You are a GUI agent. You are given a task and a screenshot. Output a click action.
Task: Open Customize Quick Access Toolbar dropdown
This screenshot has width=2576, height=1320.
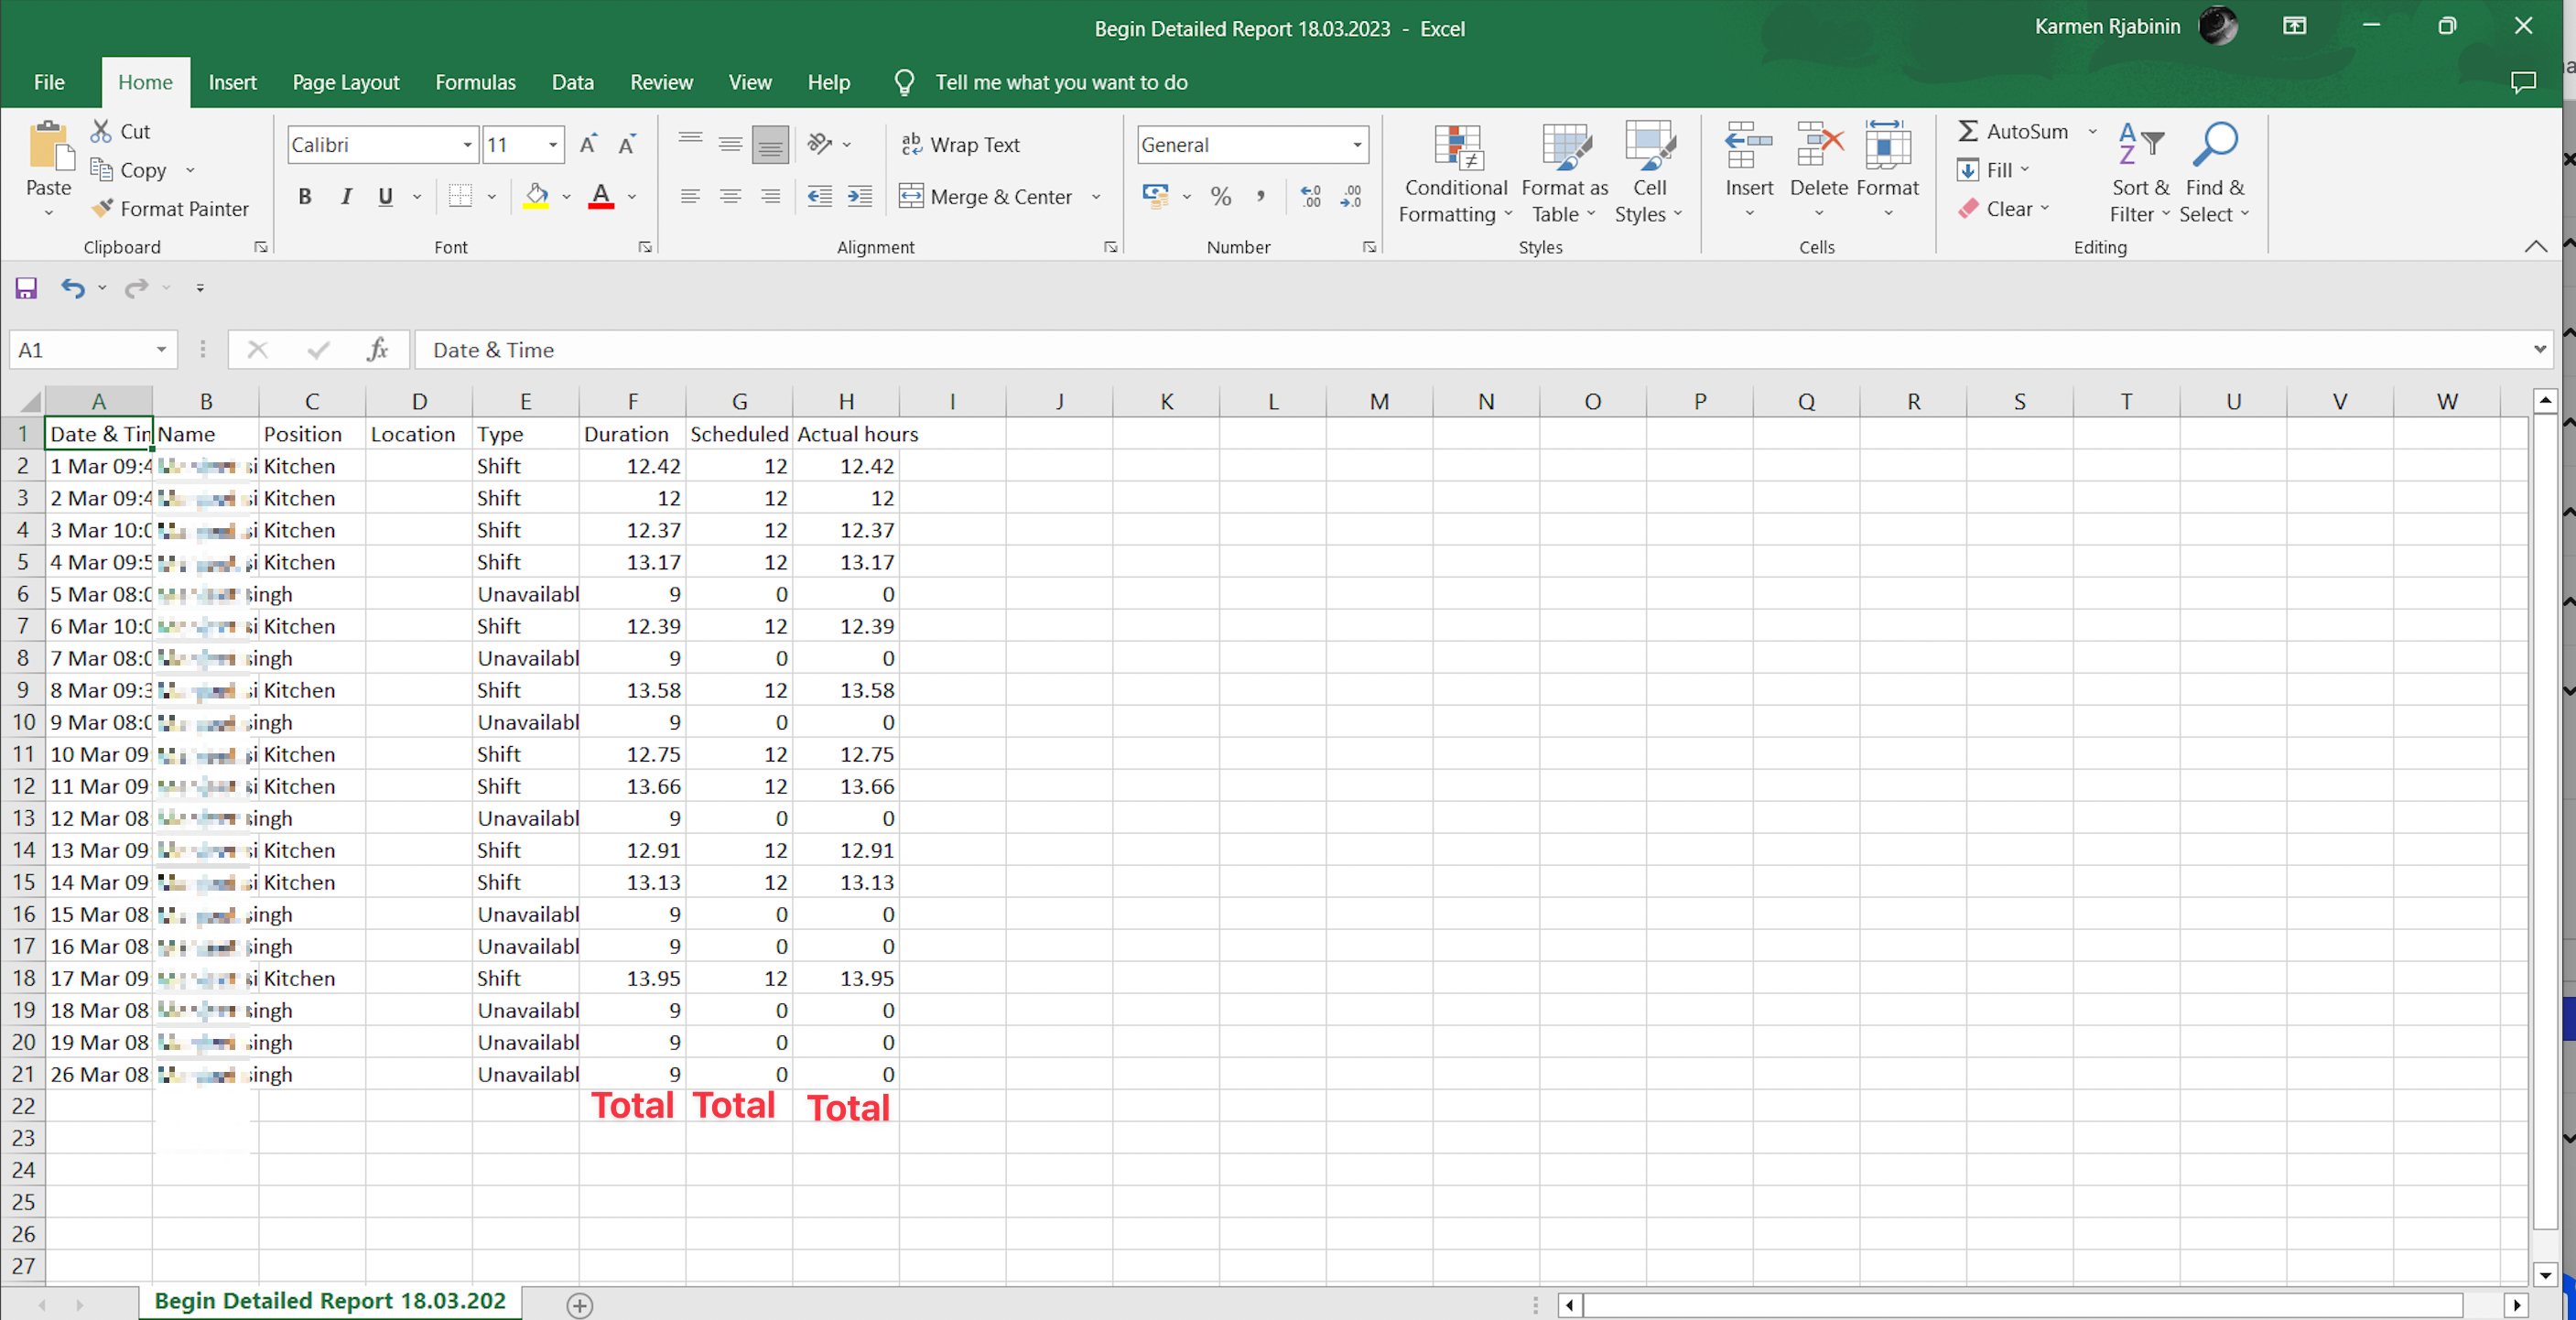click(200, 289)
